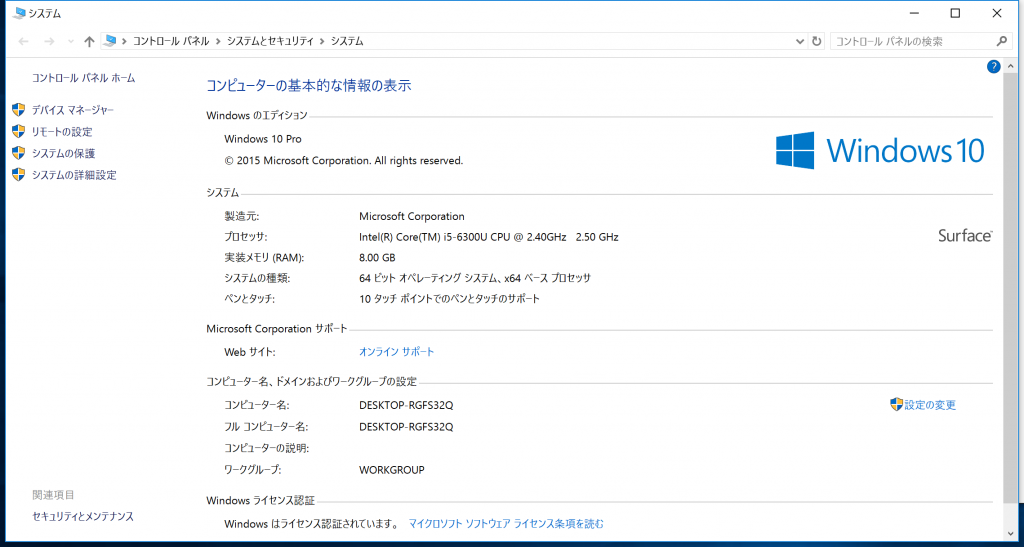Click the back navigation arrow
This screenshot has height=547, width=1024.
click(x=24, y=41)
